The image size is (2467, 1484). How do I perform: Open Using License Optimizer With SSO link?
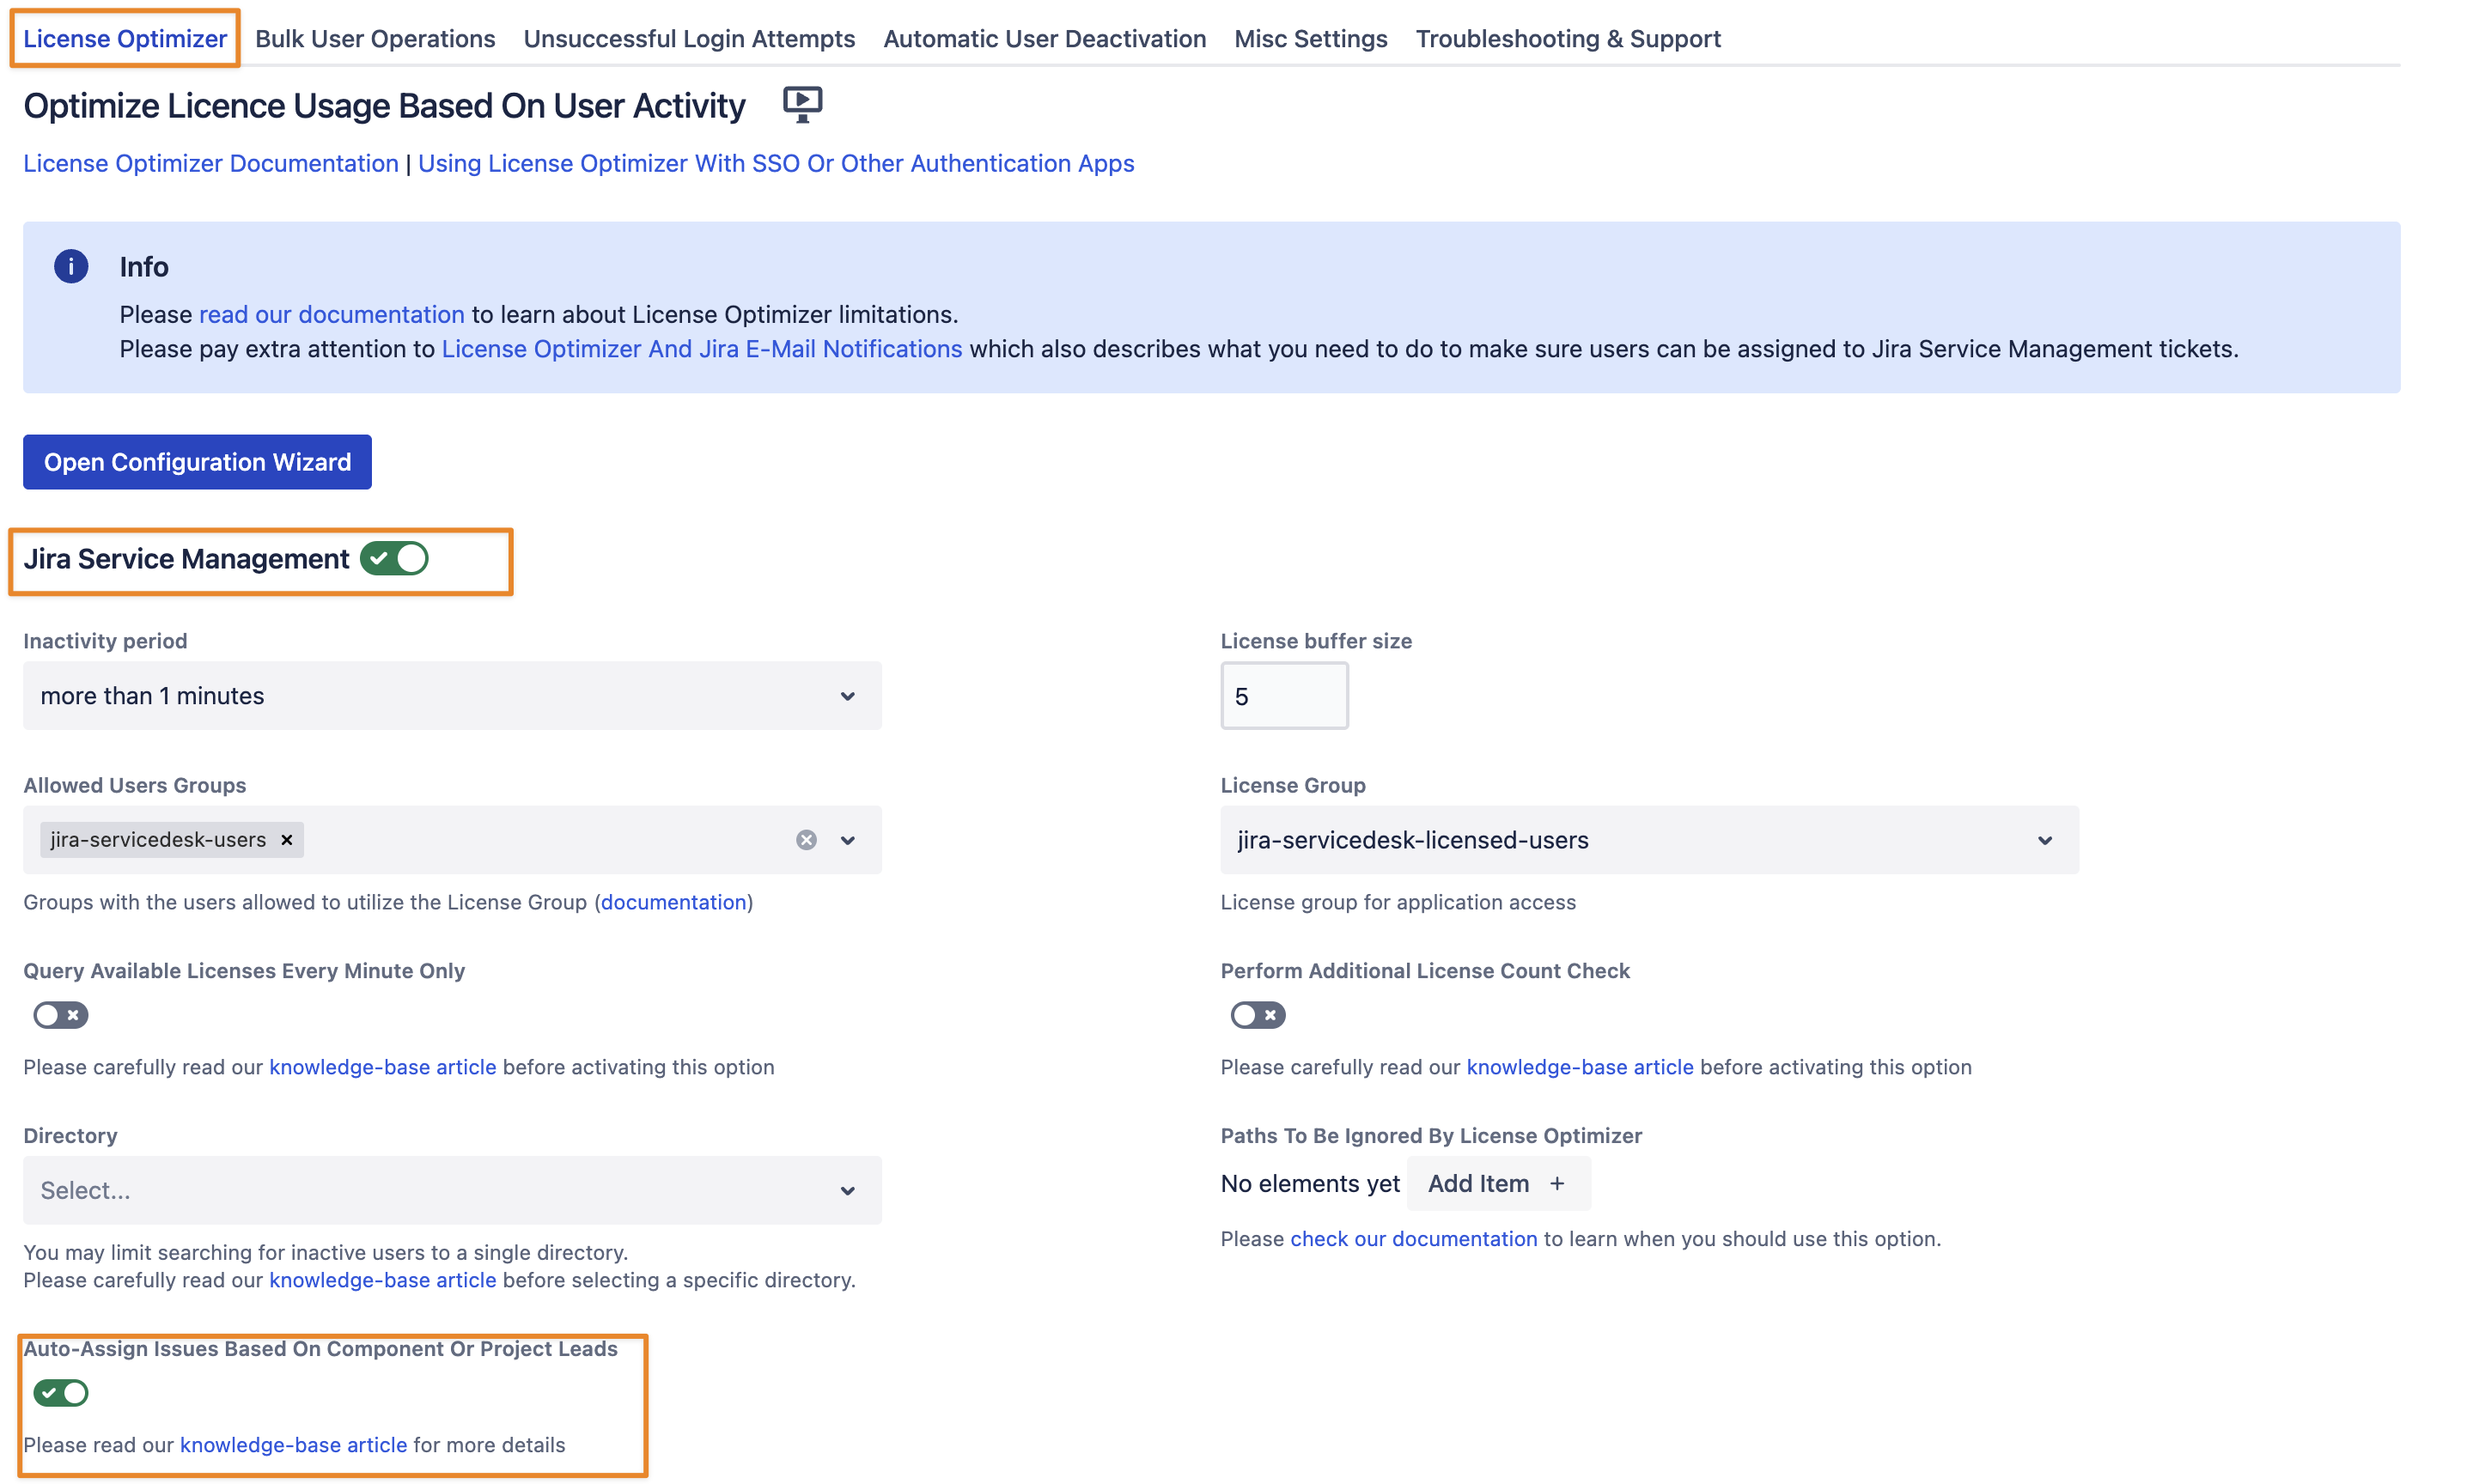tap(776, 163)
